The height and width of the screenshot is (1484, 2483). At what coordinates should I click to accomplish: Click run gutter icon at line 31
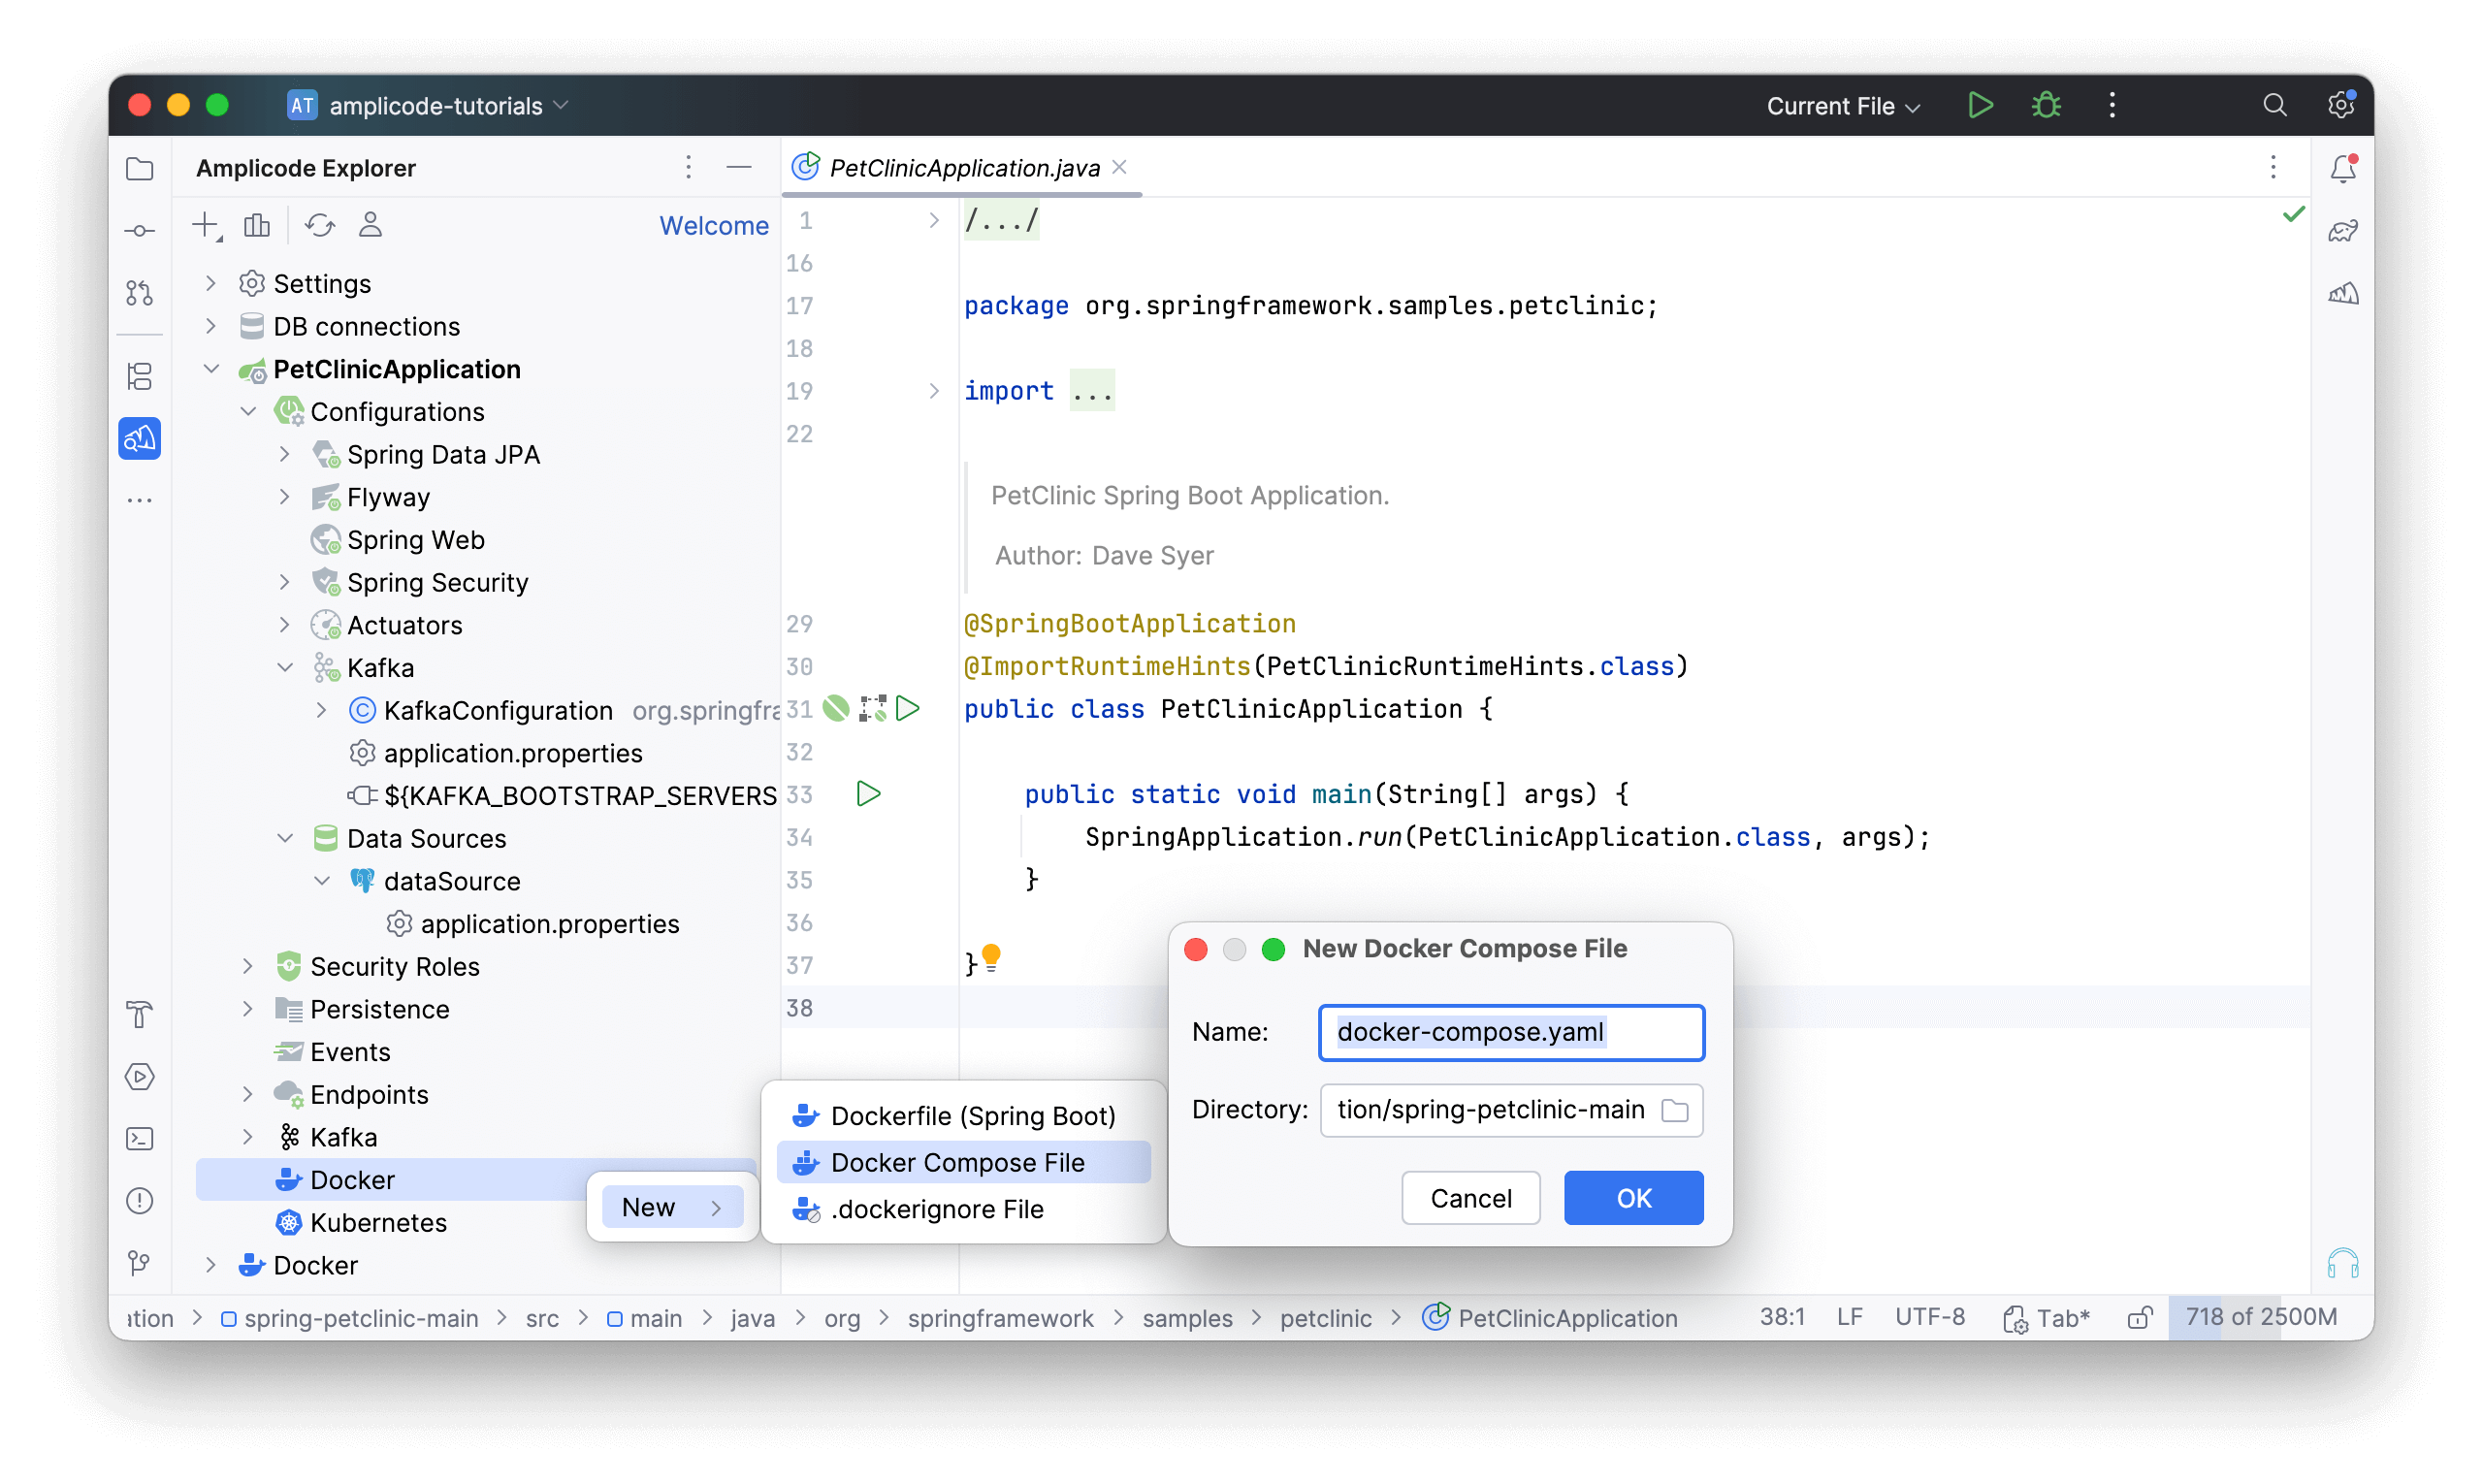coord(908,709)
